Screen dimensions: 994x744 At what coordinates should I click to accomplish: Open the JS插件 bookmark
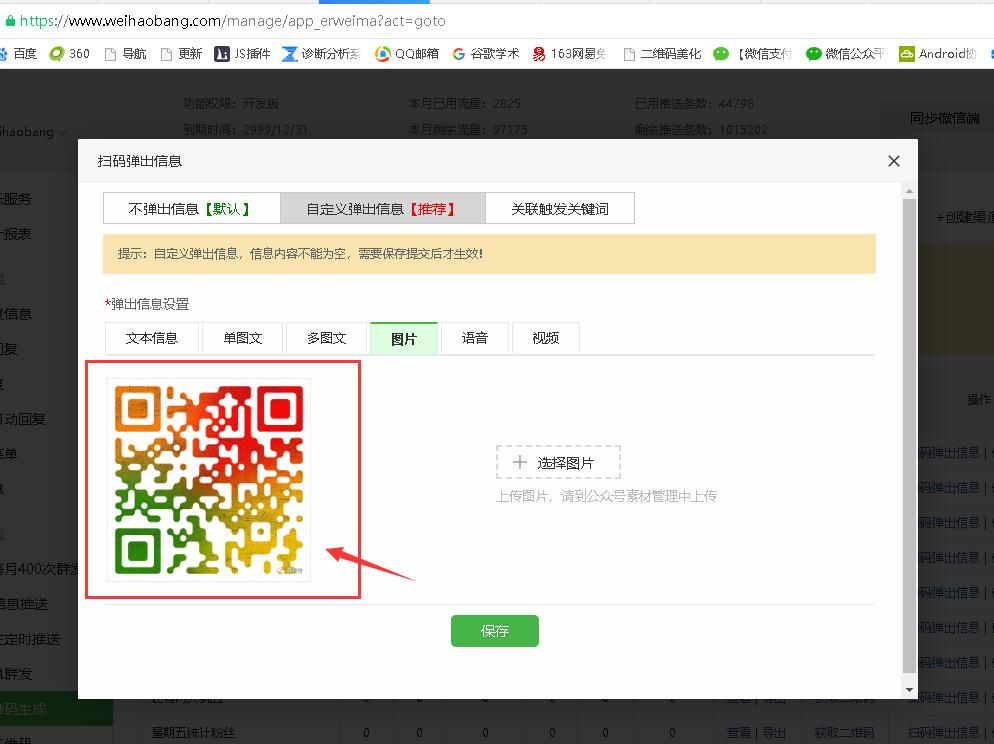(x=242, y=54)
